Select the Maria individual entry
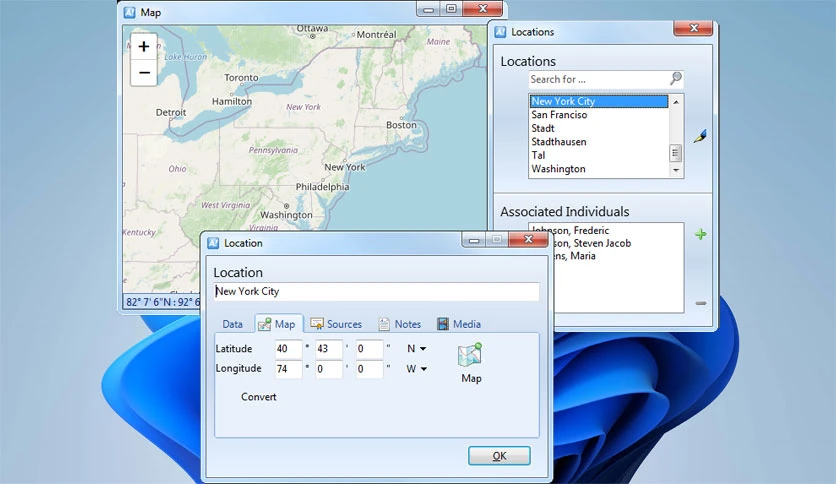The width and height of the screenshot is (836, 484). pos(574,256)
